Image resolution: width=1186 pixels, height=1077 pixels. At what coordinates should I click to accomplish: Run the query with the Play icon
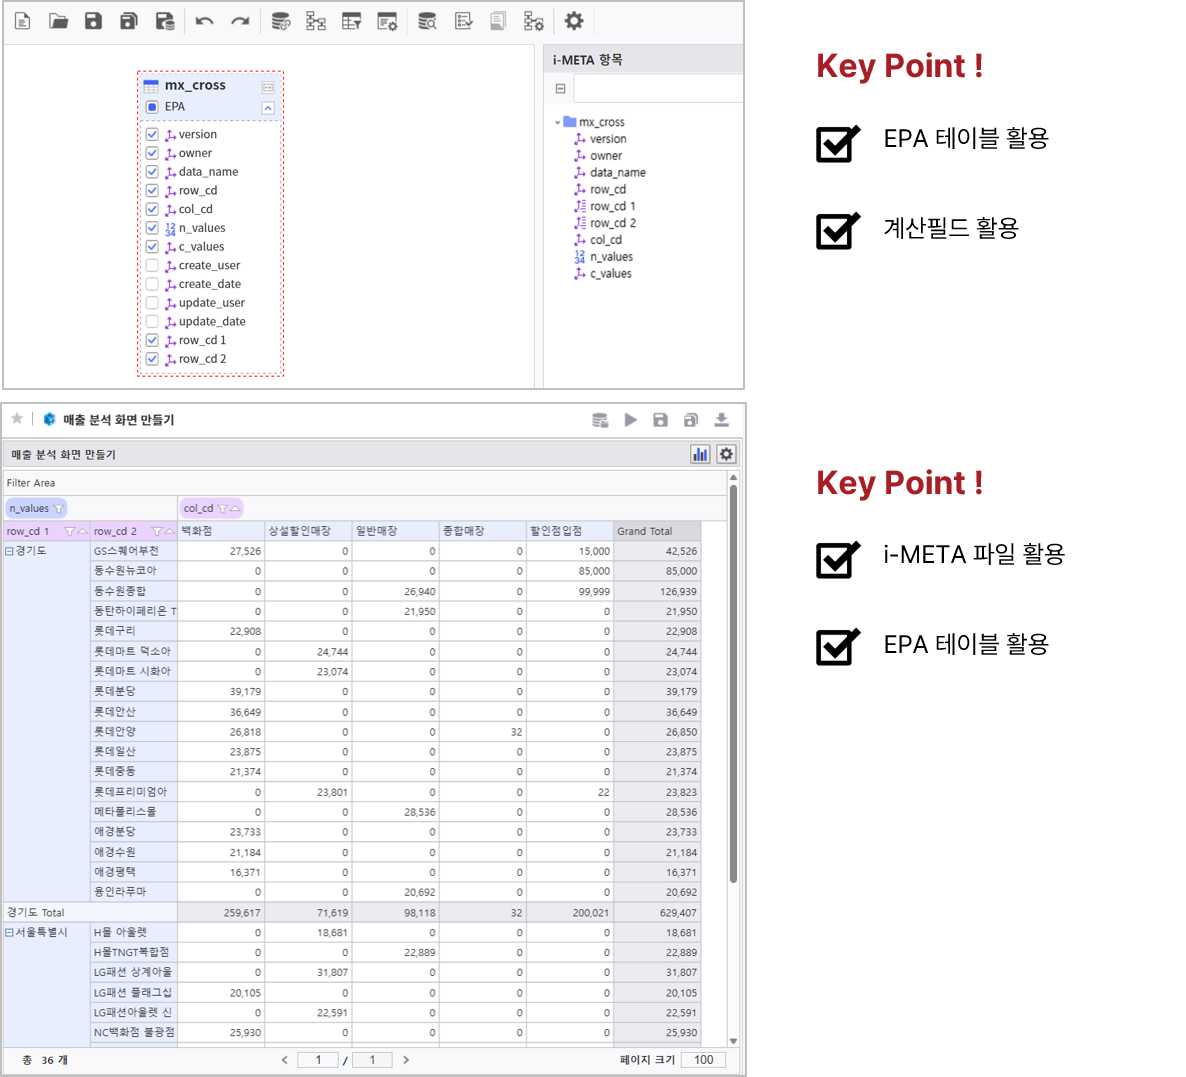point(631,420)
